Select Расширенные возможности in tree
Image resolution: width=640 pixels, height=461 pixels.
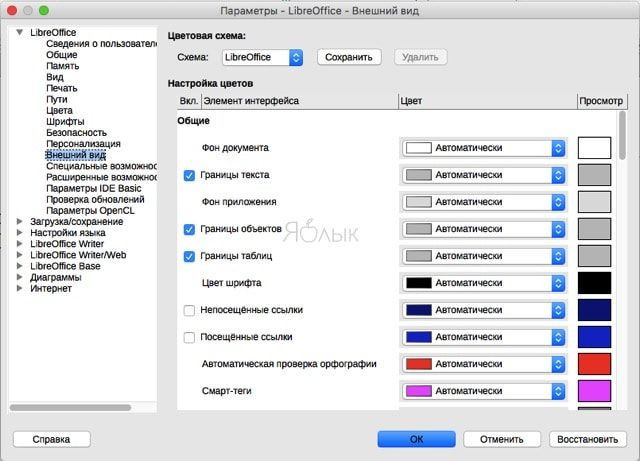coord(101,177)
